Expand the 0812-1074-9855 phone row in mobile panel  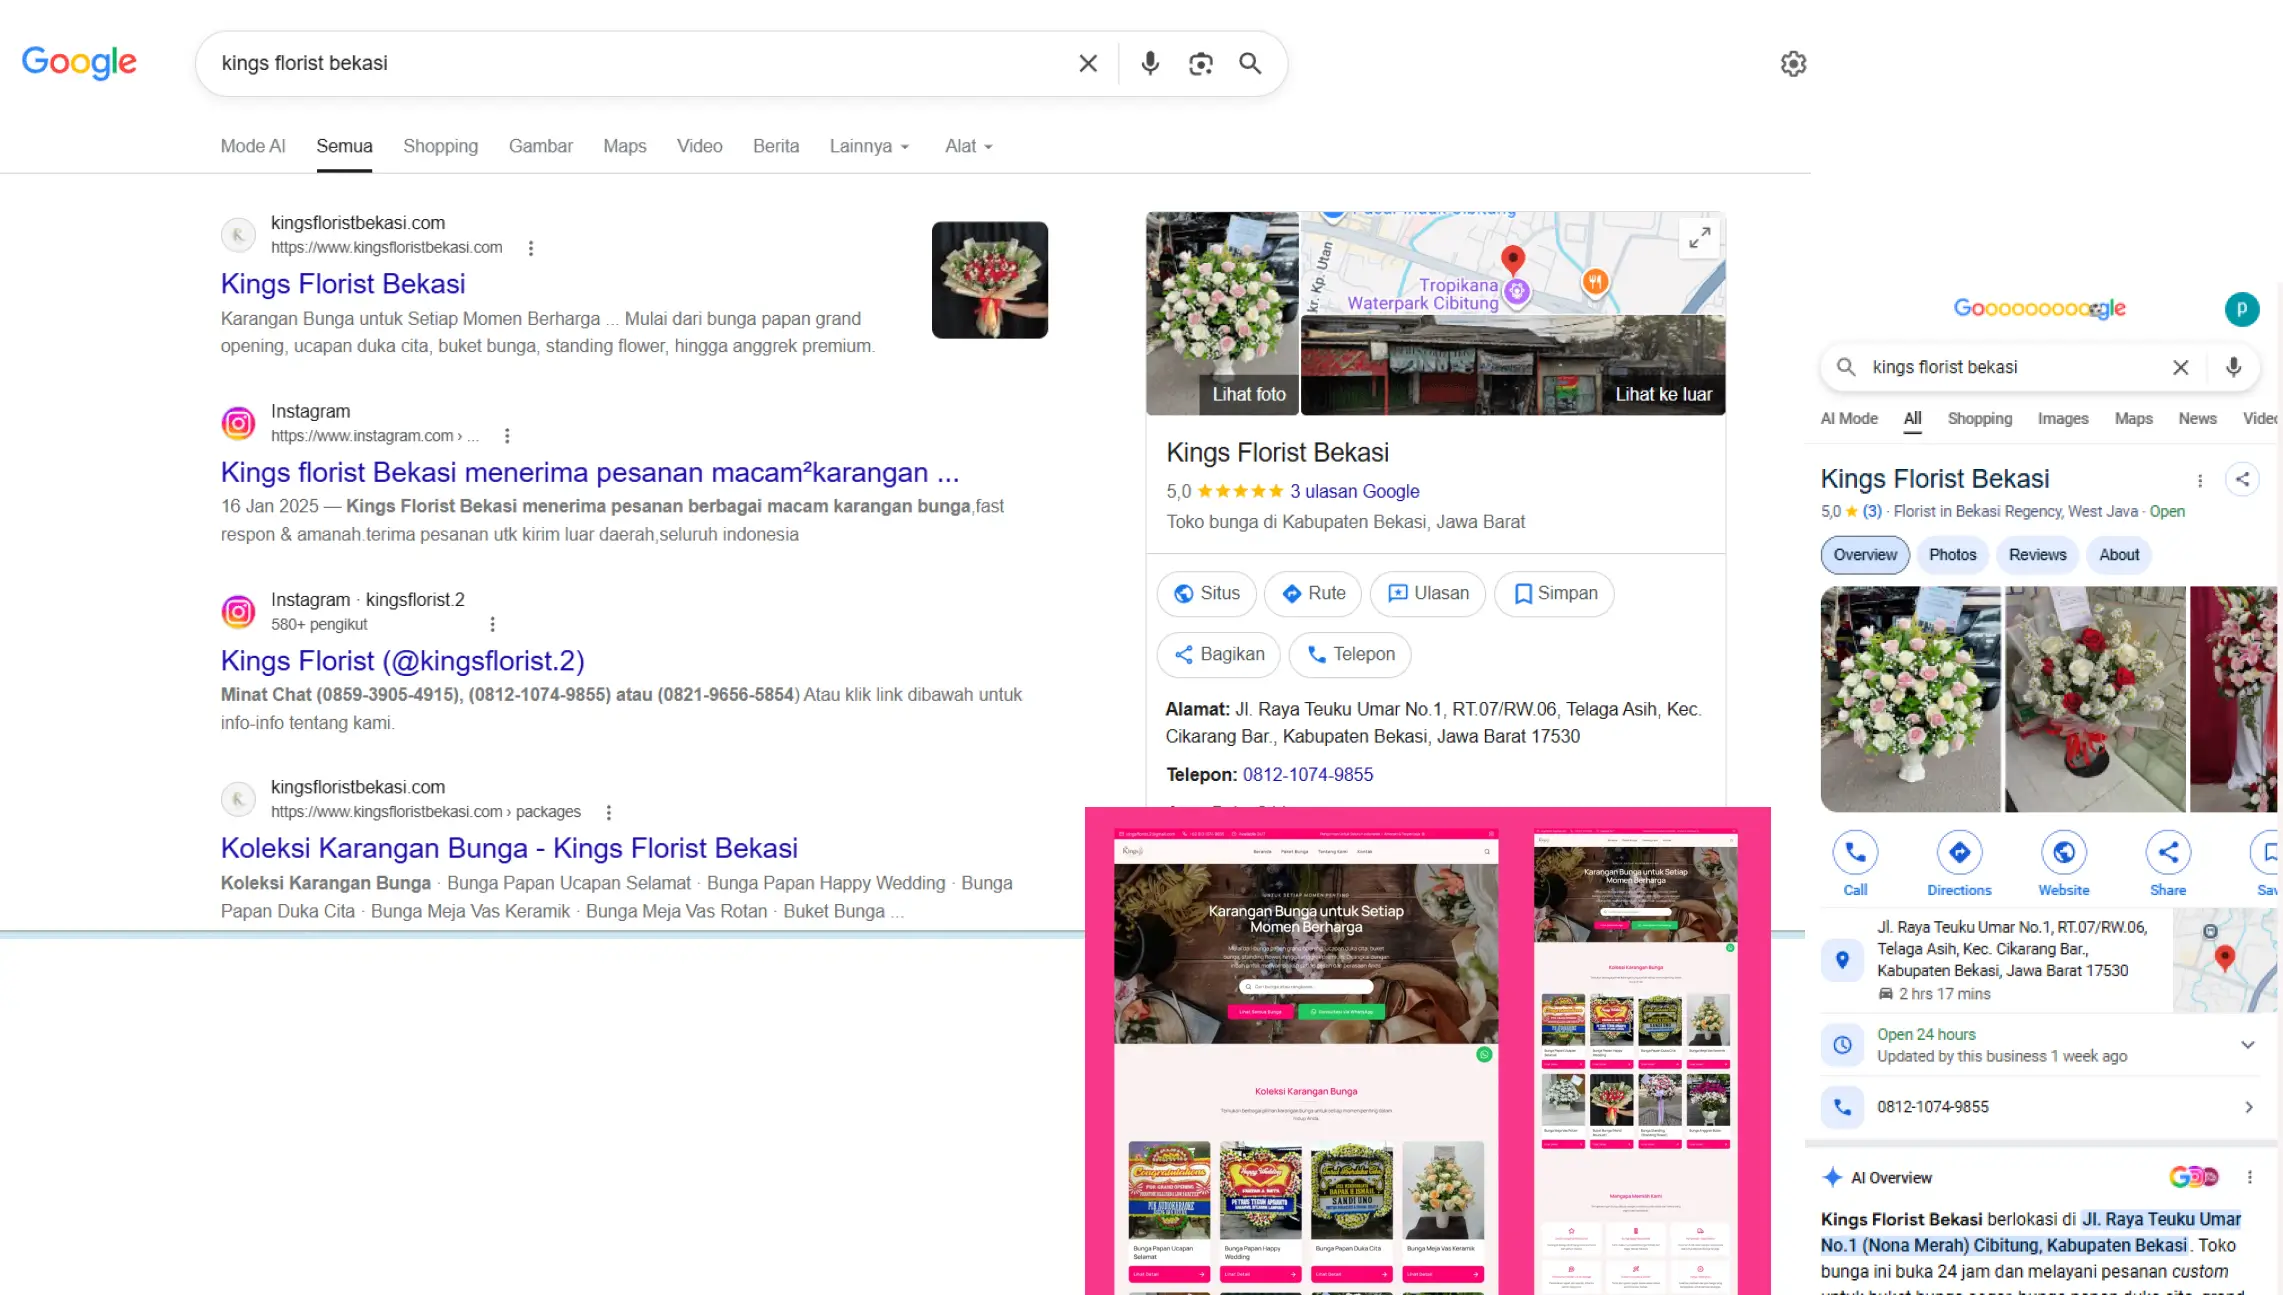pyautogui.click(x=2040, y=1107)
